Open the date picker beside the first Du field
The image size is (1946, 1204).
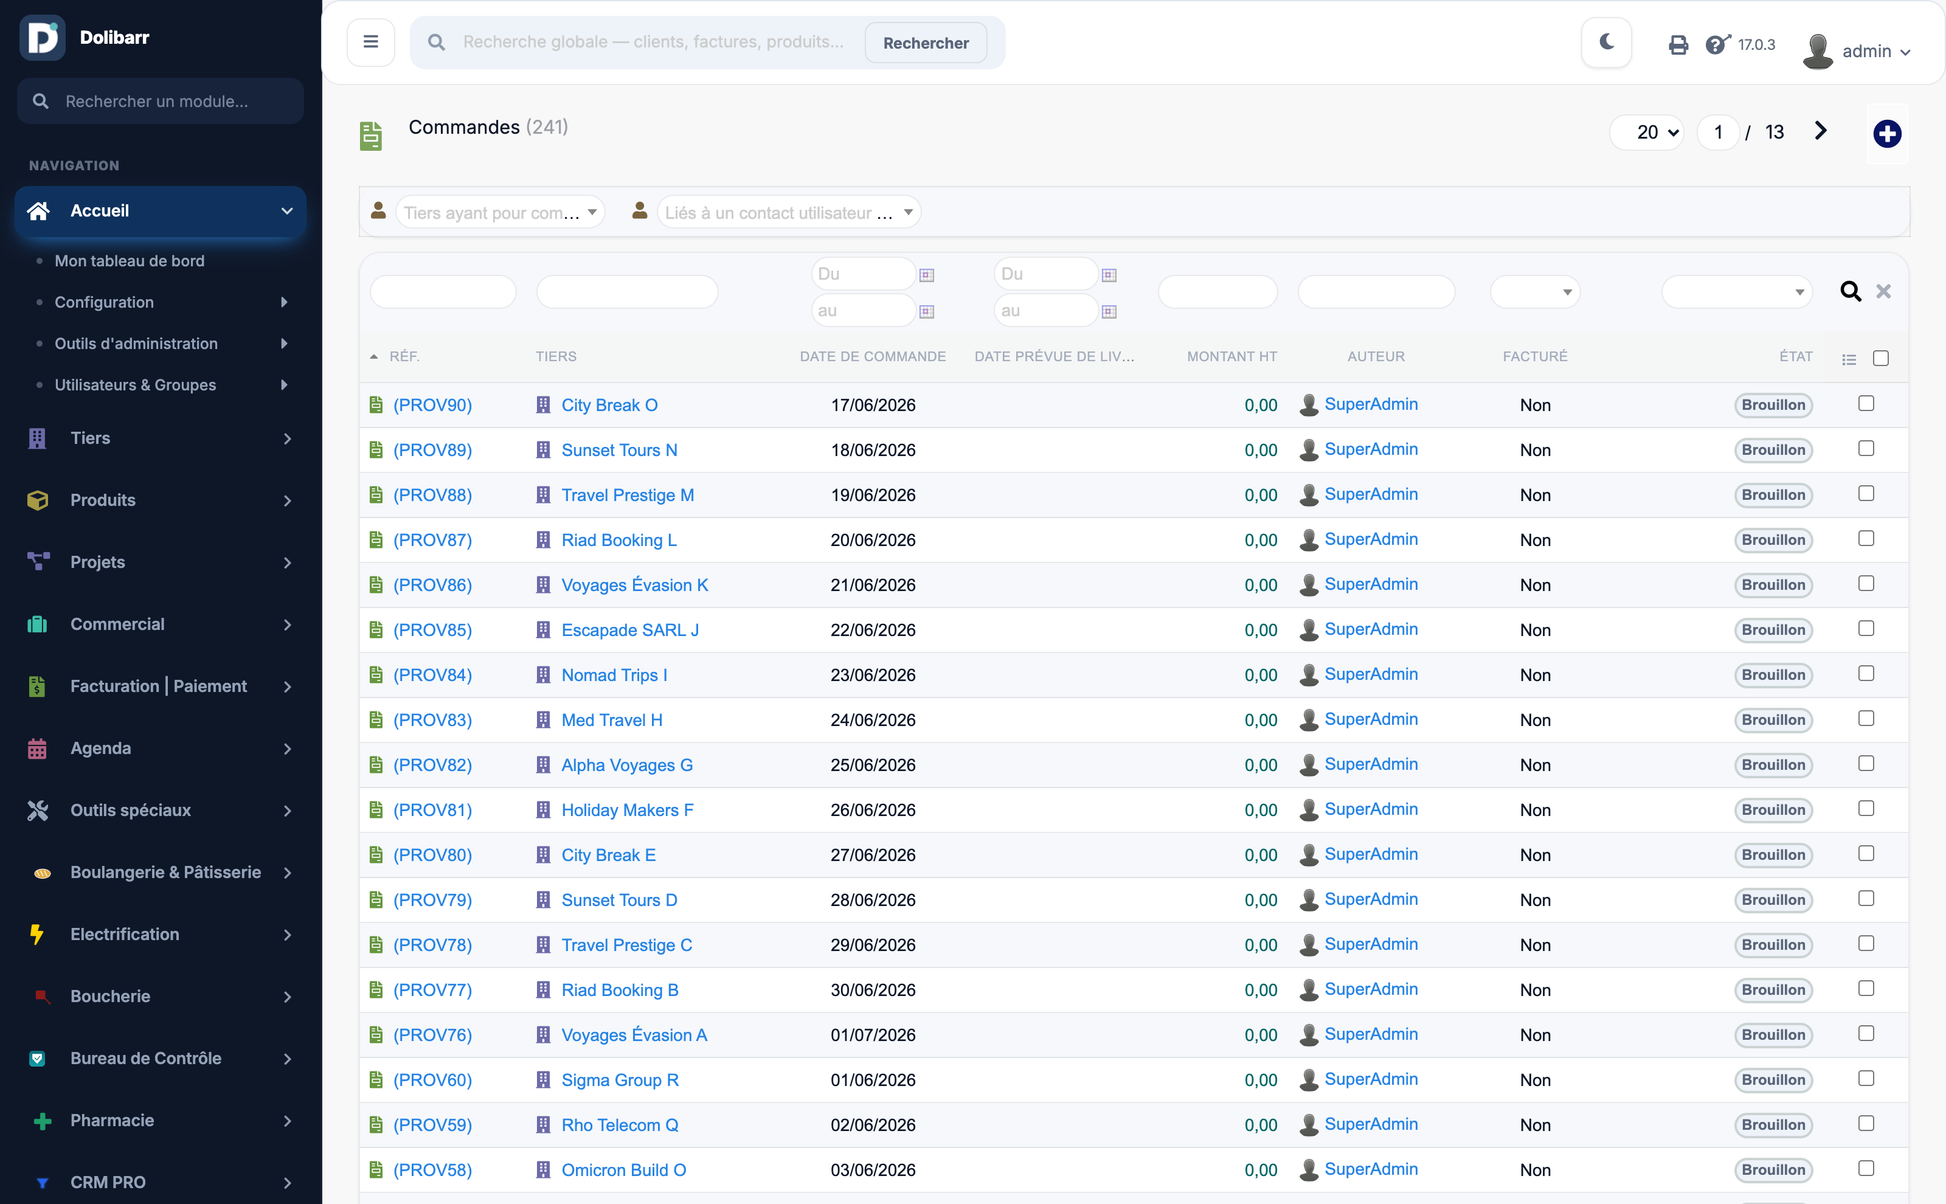click(x=927, y=274)
